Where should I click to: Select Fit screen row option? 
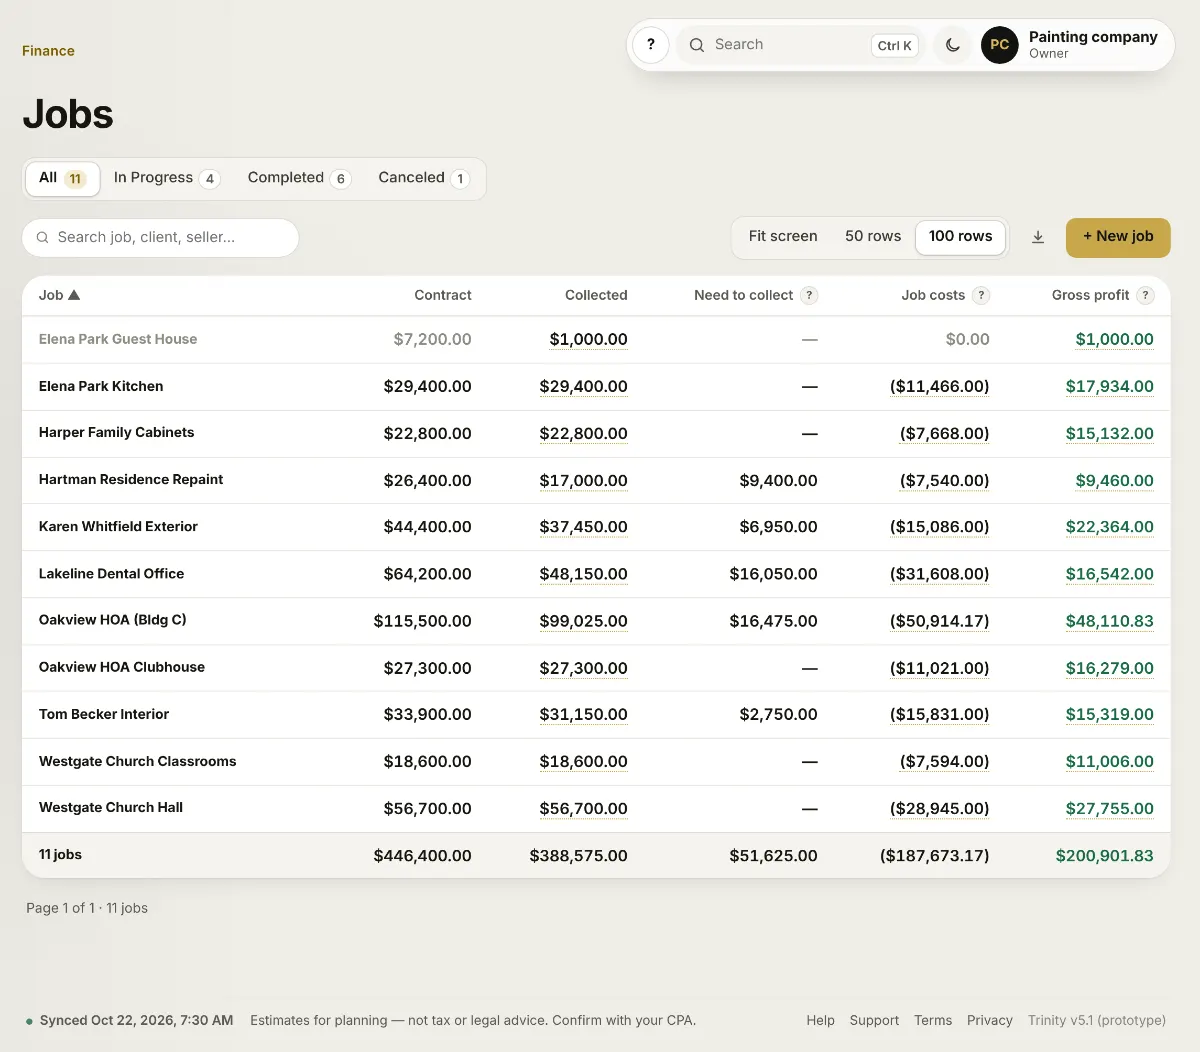[783, 236]
